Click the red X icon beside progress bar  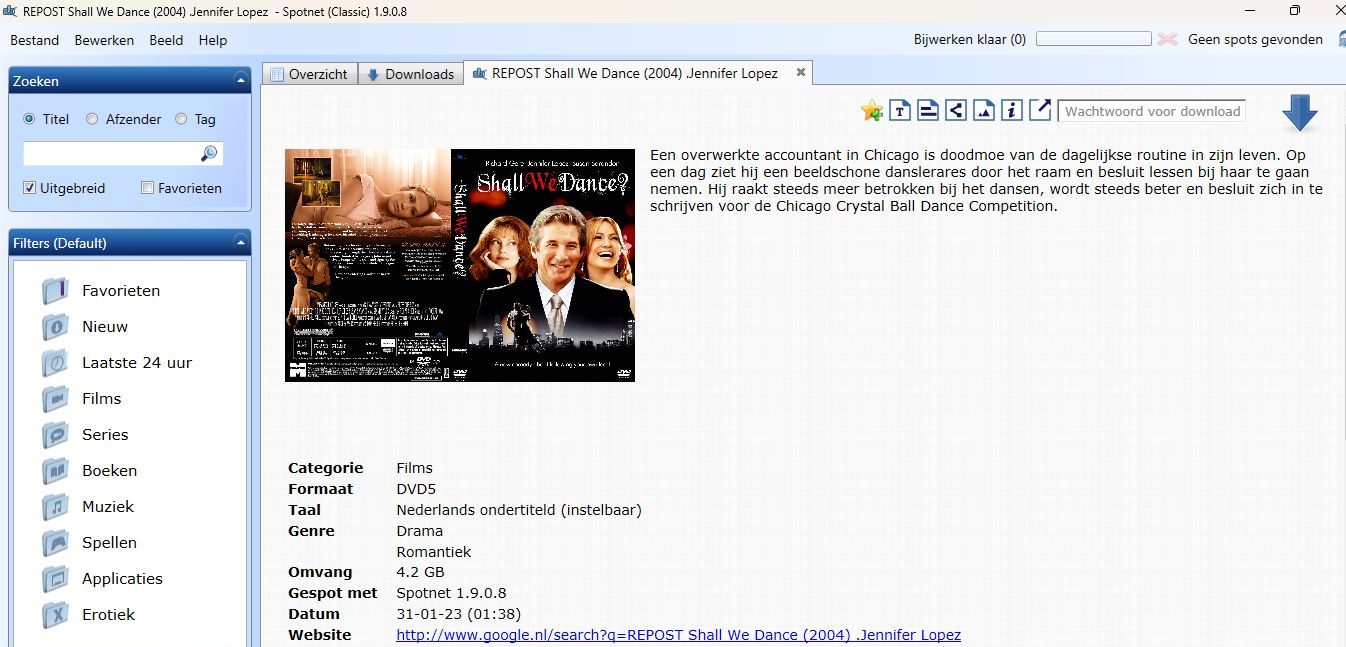[x=1167, y=40]
